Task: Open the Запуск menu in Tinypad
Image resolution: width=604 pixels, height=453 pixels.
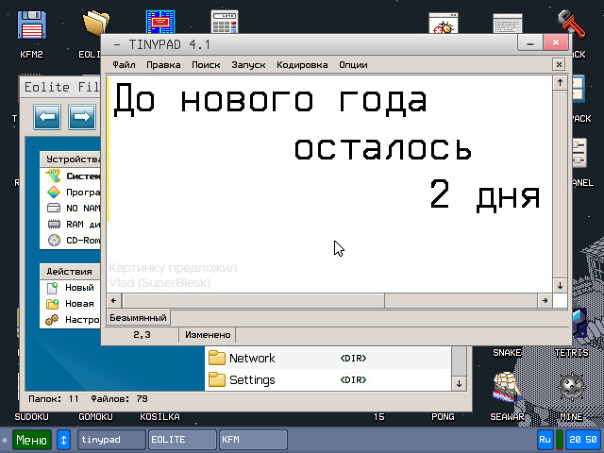Action: click(x=248, y=65)
